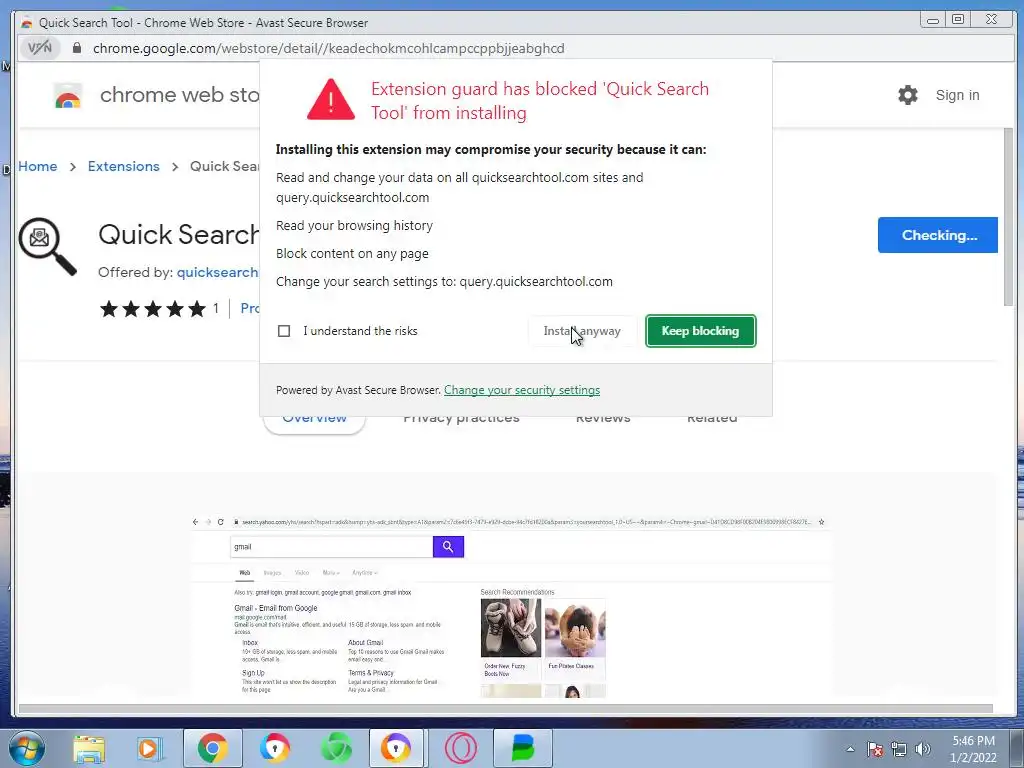1024x768 pixels.
Task: Click 'Read your browsing history' text
Action: [x=355, y=225]
